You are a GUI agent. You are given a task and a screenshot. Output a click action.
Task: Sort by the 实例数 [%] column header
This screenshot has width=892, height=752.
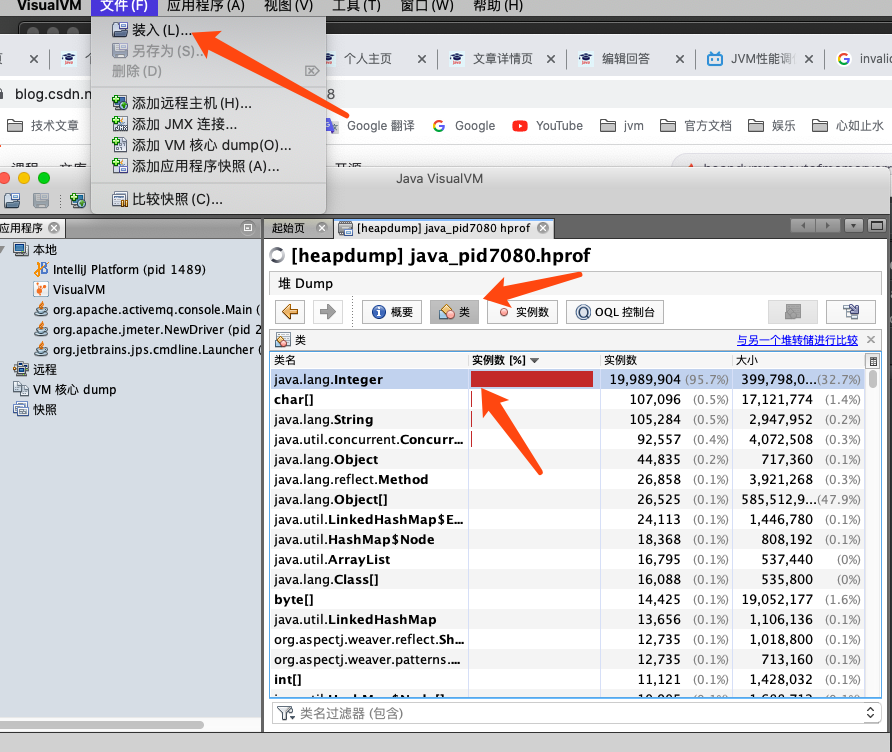[534, 360]
